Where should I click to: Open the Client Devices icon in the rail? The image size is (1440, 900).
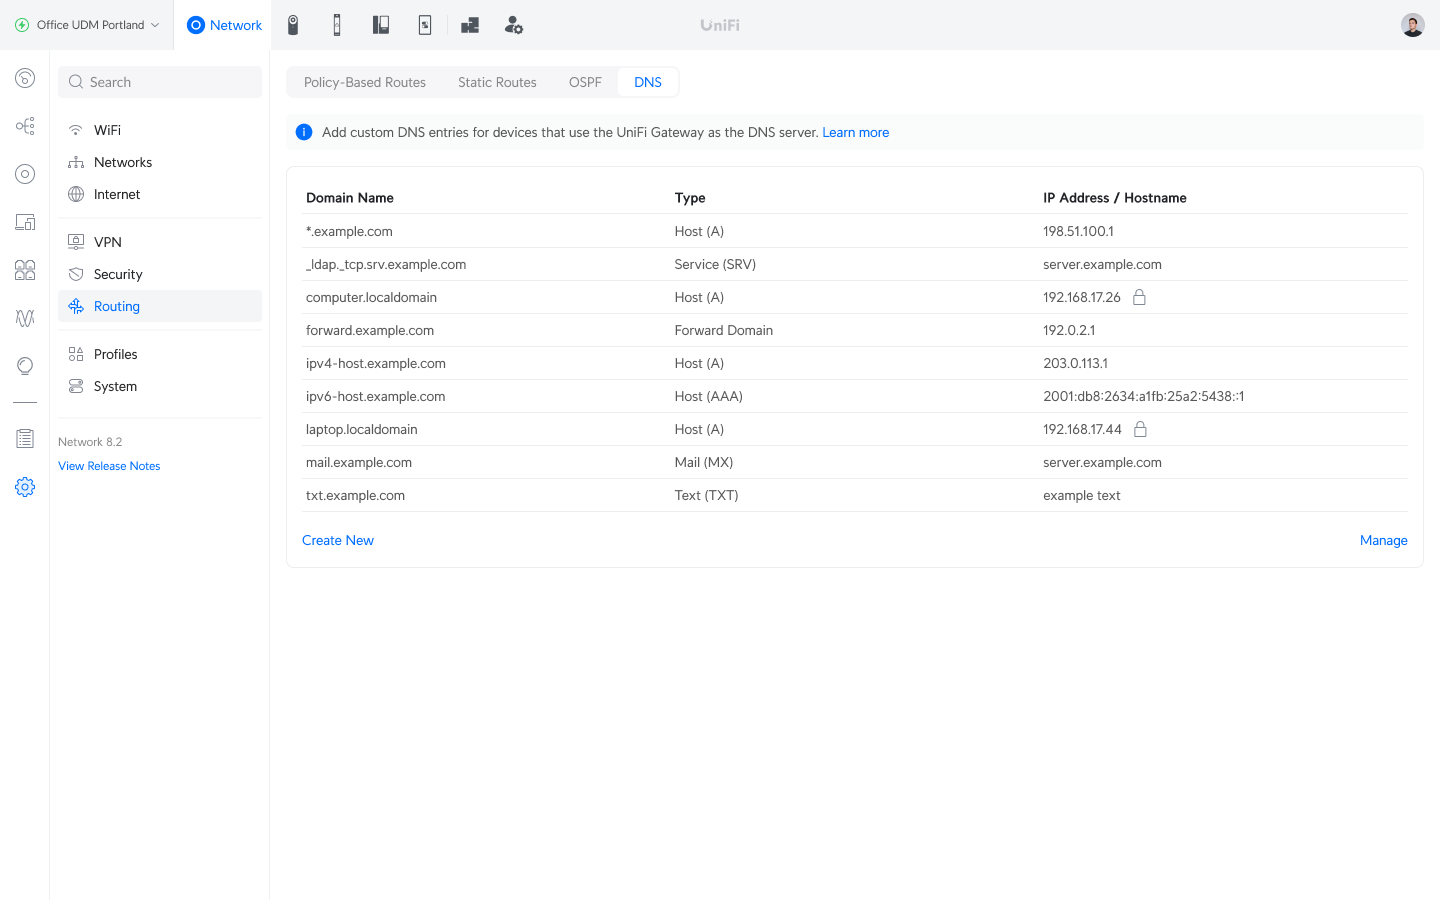pos(25,222)
